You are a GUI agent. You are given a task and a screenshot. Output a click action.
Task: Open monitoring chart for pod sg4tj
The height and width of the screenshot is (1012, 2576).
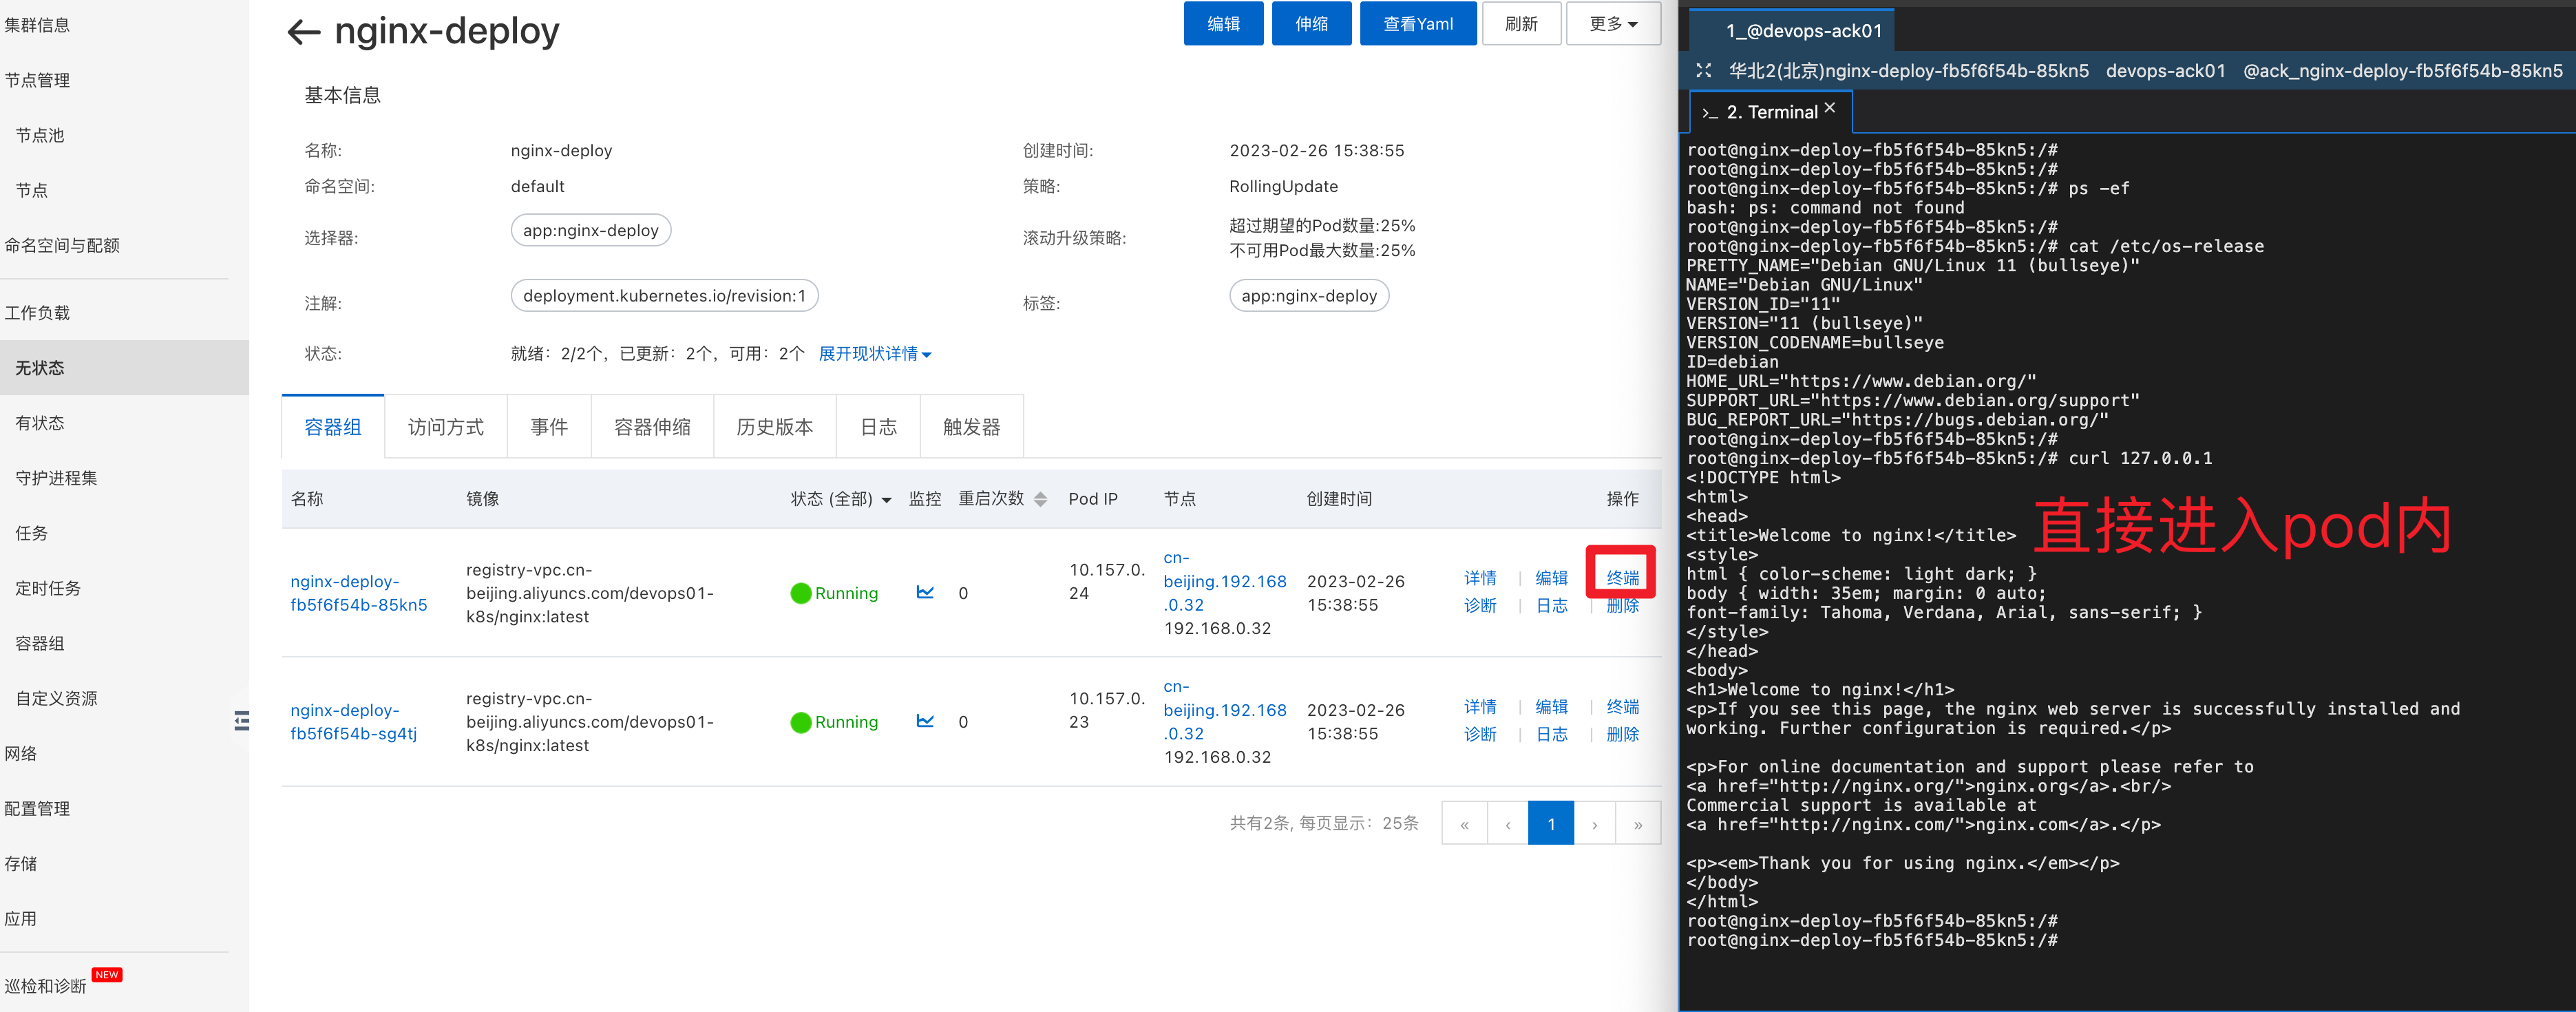click(925, 721)
